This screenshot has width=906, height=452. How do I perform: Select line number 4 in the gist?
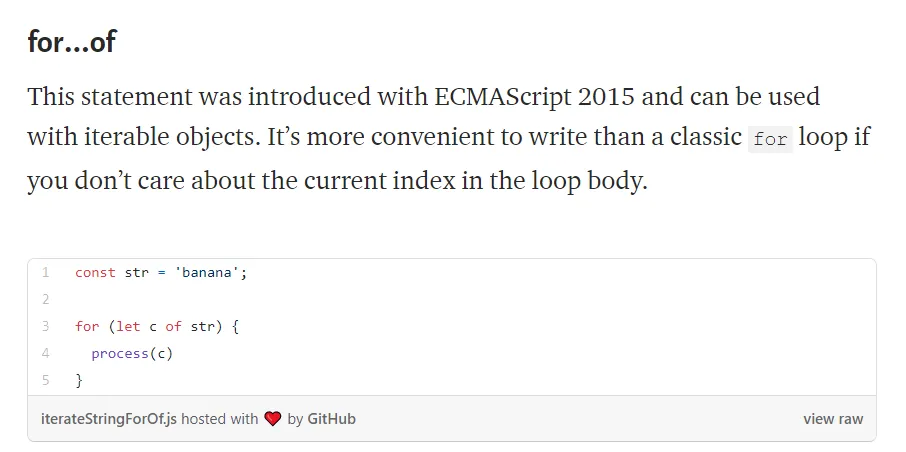pyautogui.click(x=46, y=353)
